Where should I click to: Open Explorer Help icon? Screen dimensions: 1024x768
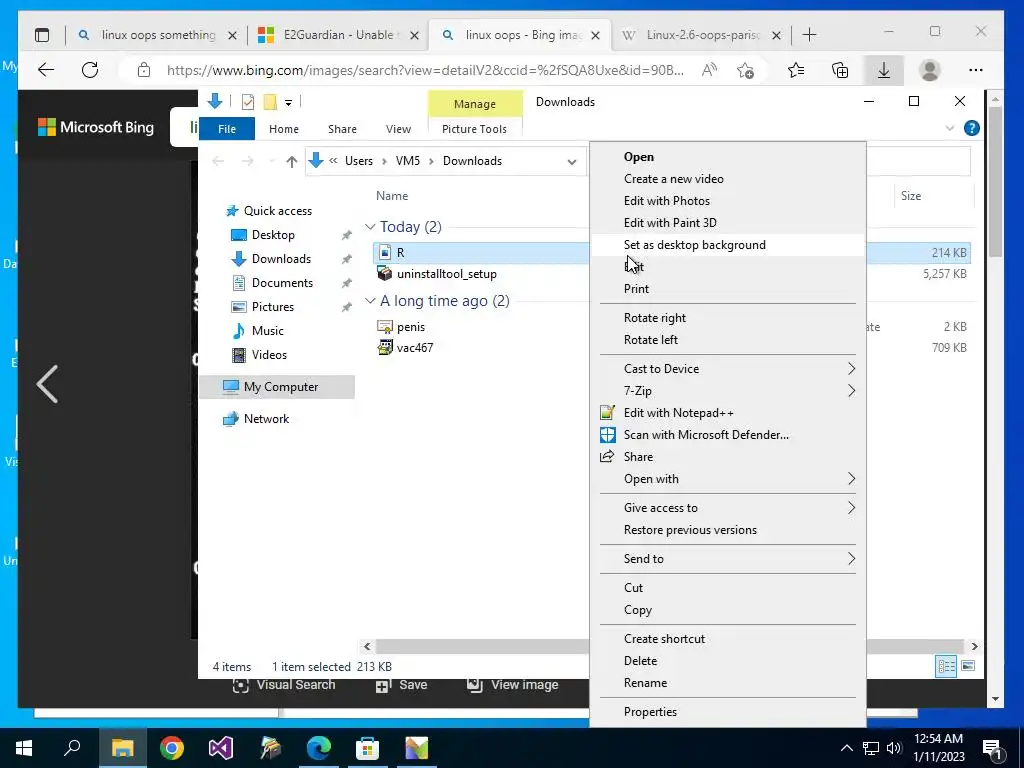(972, 128)
